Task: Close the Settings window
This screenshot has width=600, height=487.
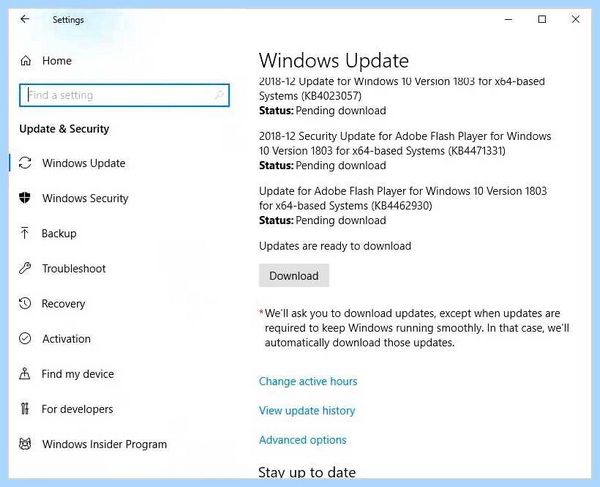Action: coord(576,19)
